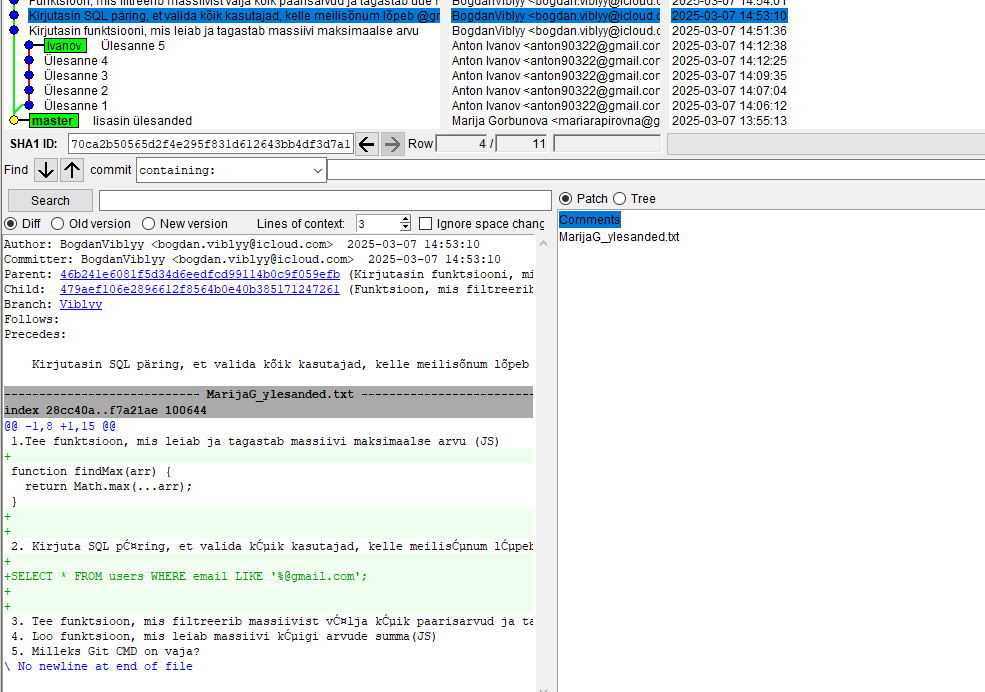Click the Search button
The image size is (985, 692).
[x=50, y=200]
